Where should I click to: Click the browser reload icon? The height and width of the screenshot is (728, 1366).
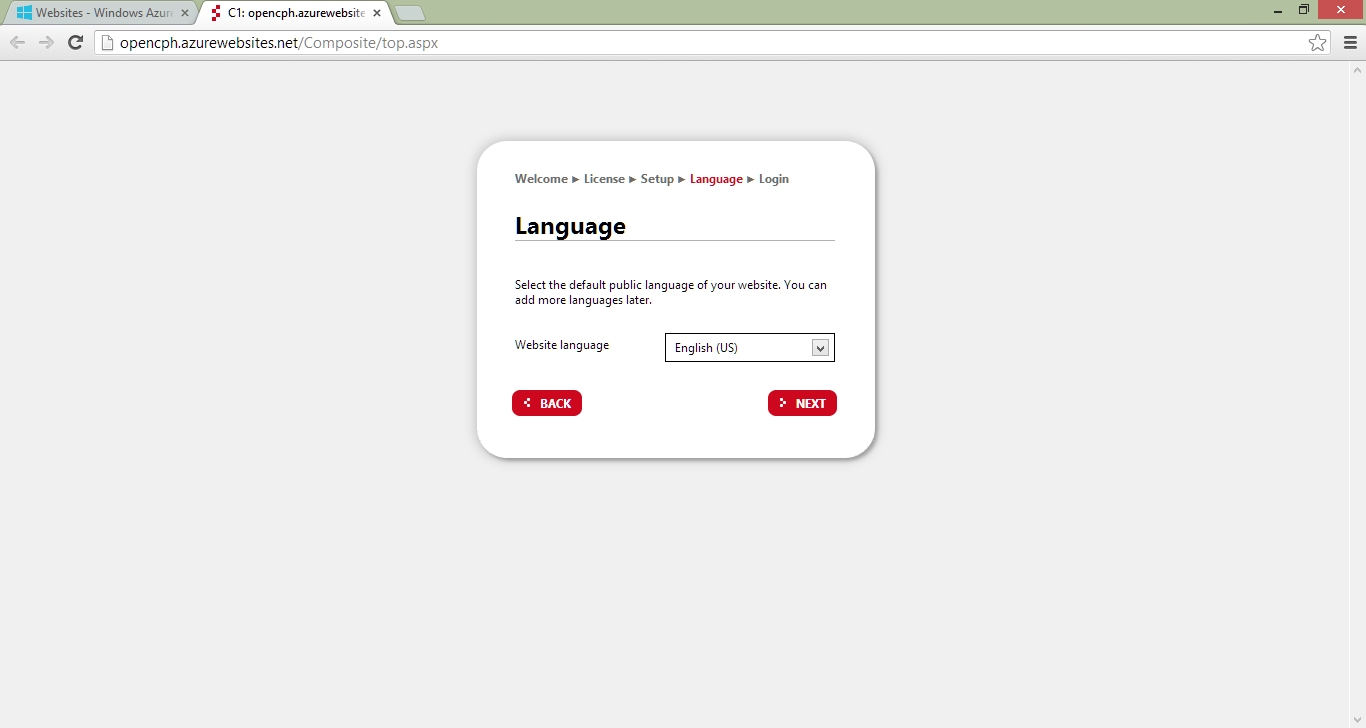coord(75,42)
